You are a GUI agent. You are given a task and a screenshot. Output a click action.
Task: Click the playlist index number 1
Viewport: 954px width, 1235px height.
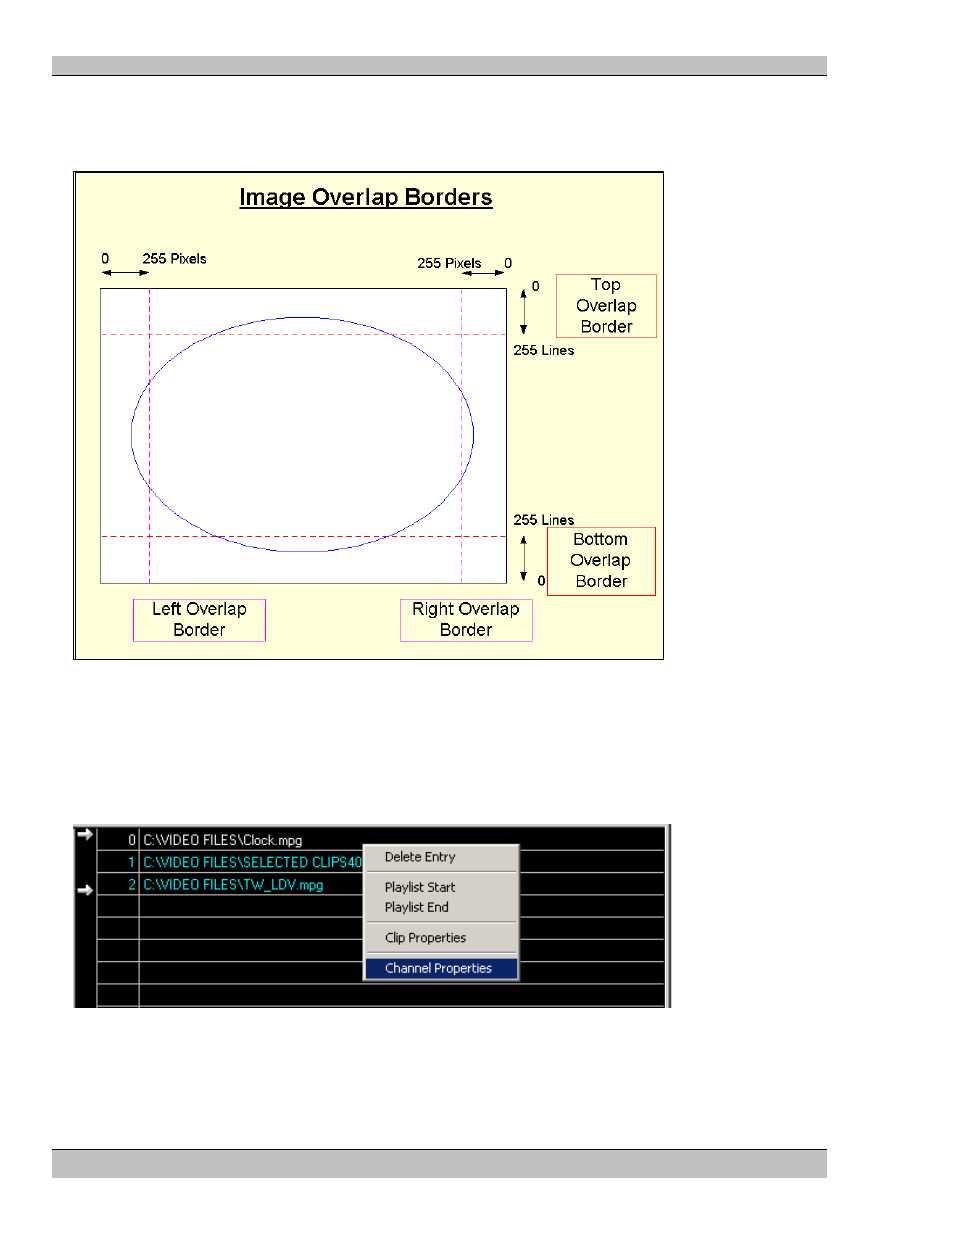coord(131,862)
